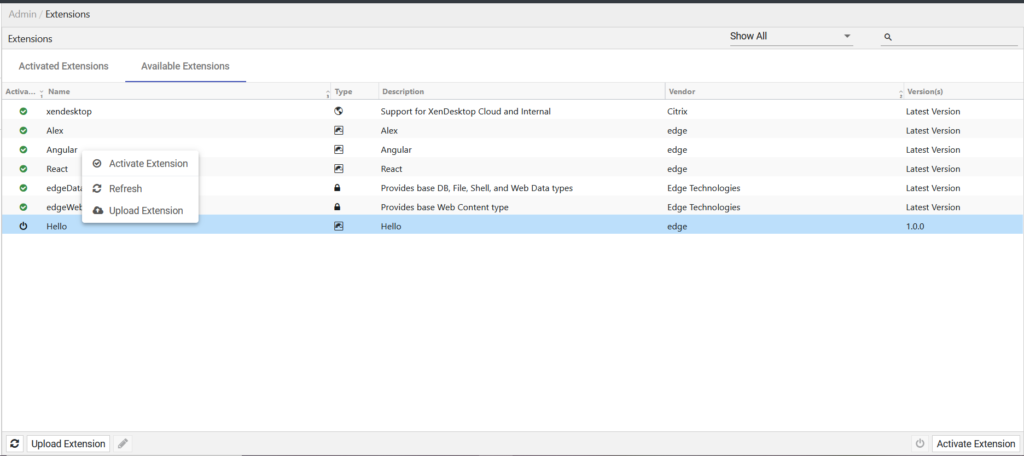This screenshot has height=456, width=1024.
Task: Click the Citrix vendor cell
Action: [x=677, y=112]
